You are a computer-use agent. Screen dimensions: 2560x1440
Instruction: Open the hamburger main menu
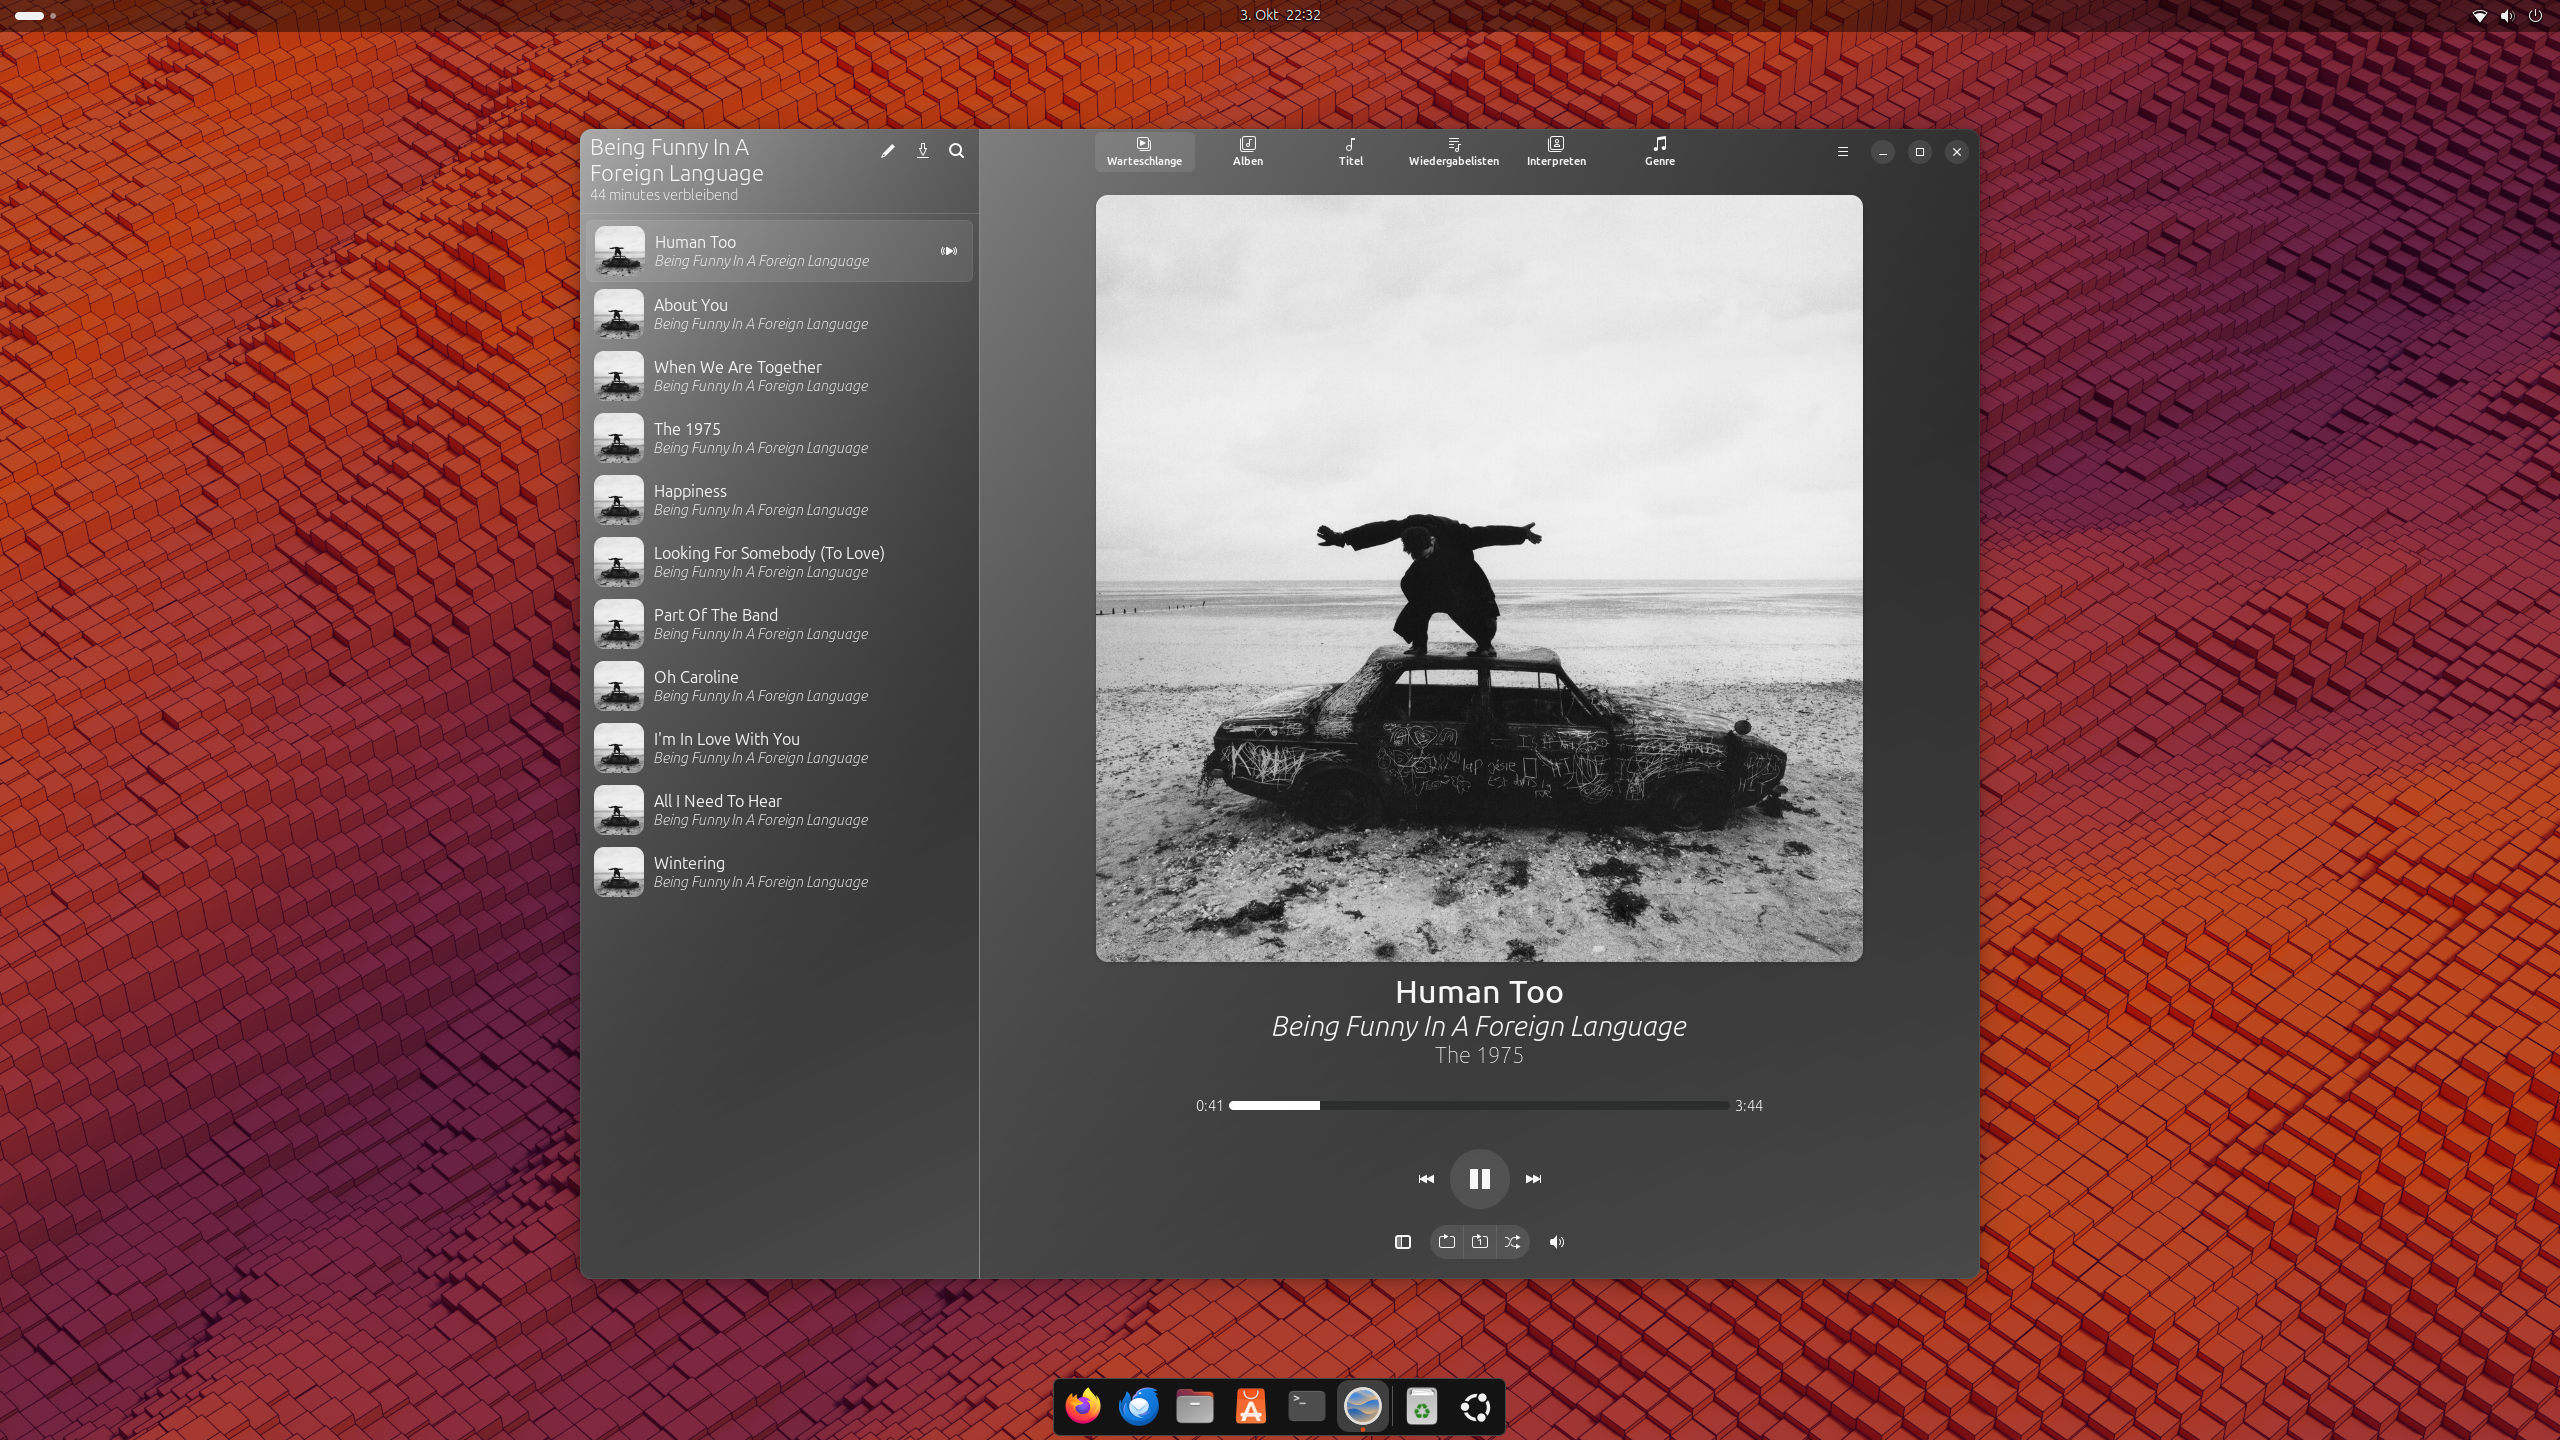(1842, 152)
